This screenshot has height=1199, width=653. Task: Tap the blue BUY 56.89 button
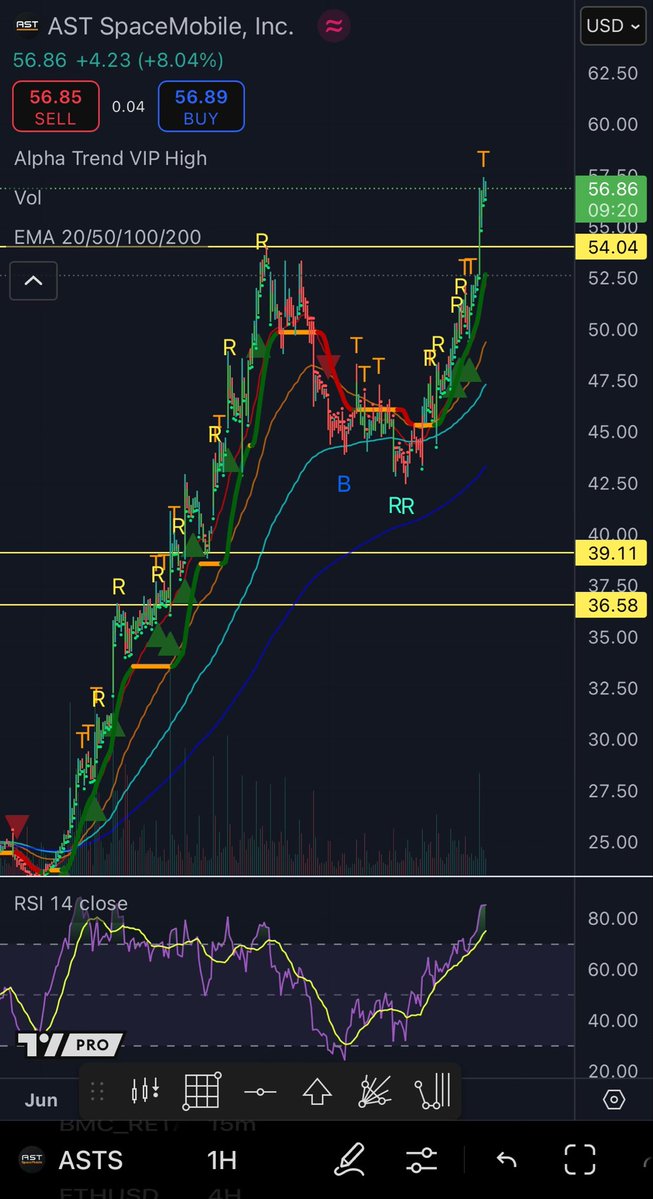tap(201, 106)
